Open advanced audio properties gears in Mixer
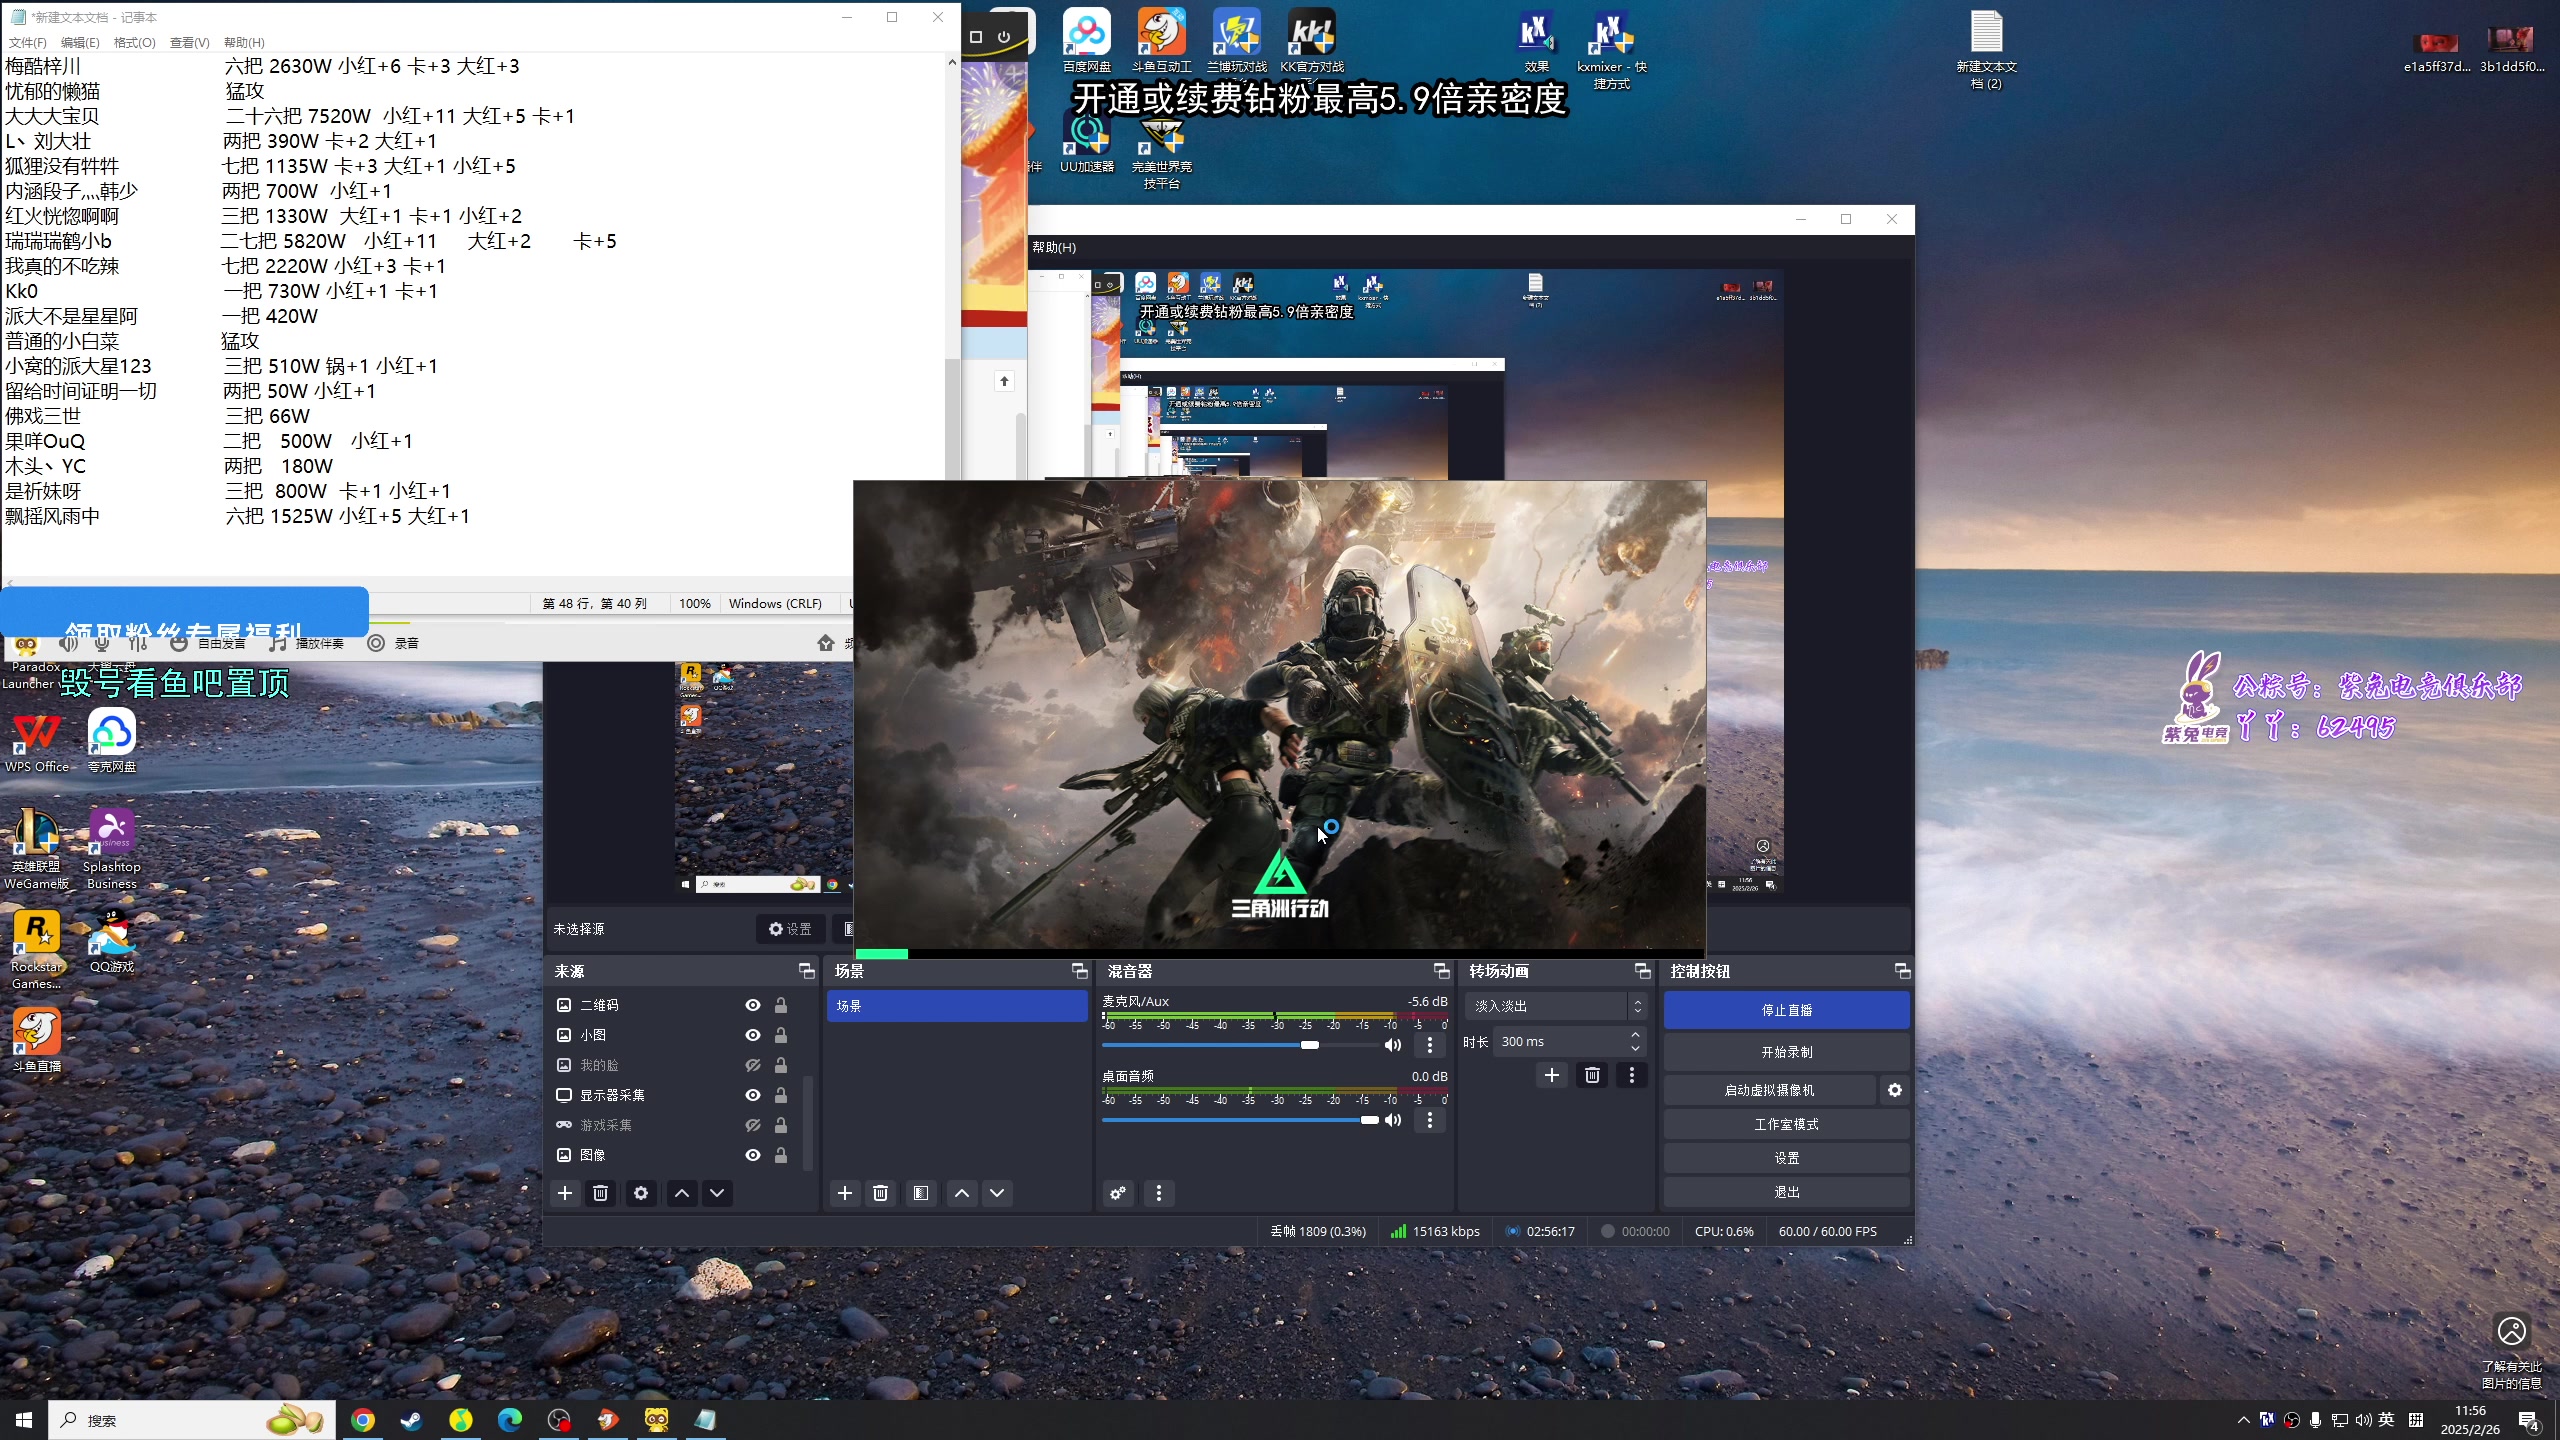2560x1440 pixels. pyautogui.click(x=1118, y=1193)
